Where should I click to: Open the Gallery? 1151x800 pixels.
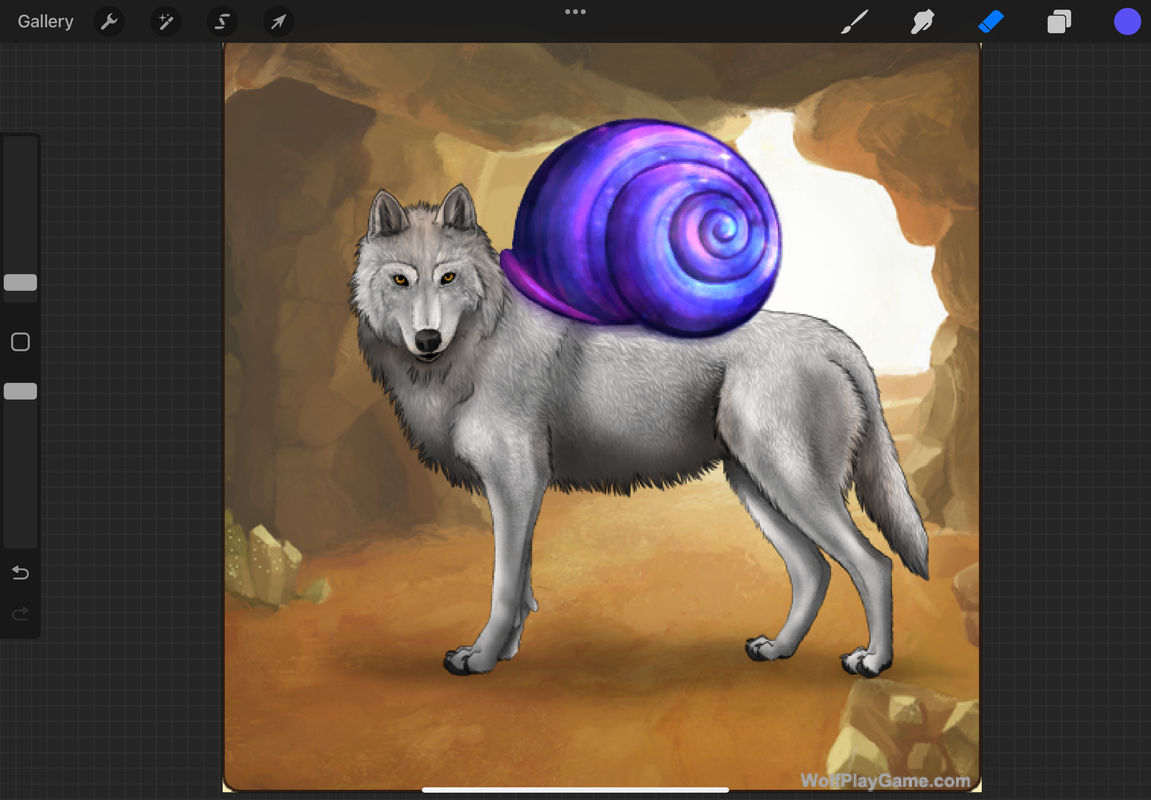[46, 21]
